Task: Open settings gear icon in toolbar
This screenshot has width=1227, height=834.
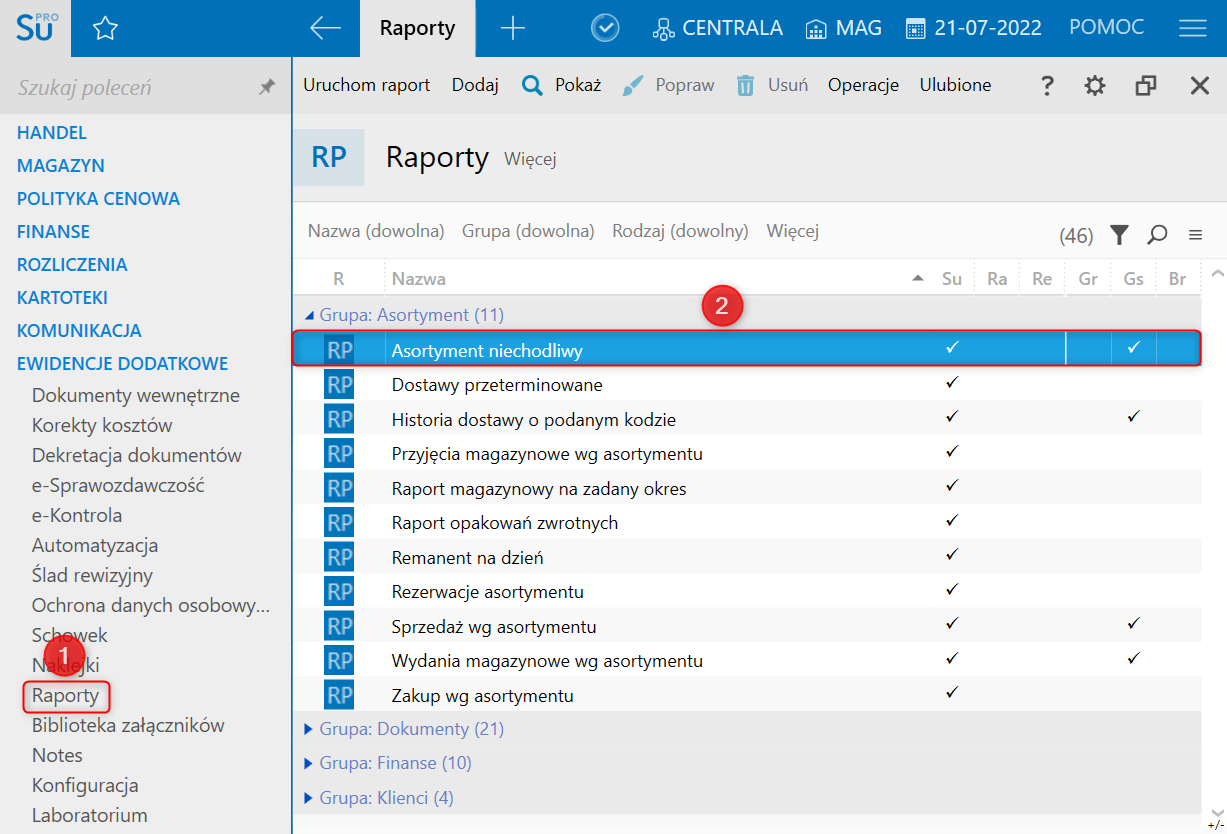Action: point(1095,86)
